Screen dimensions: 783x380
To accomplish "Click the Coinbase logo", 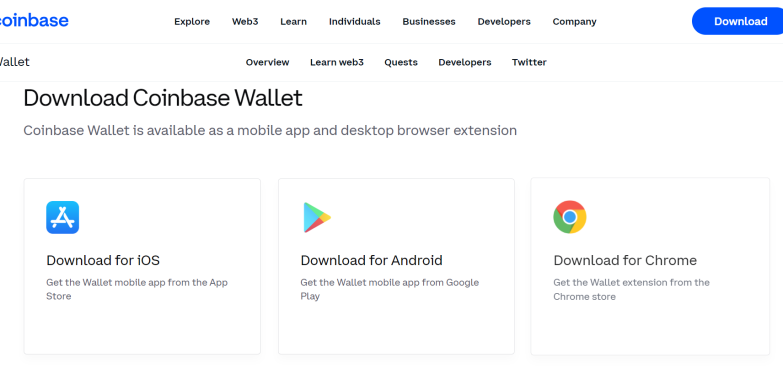I will [34, 21].
